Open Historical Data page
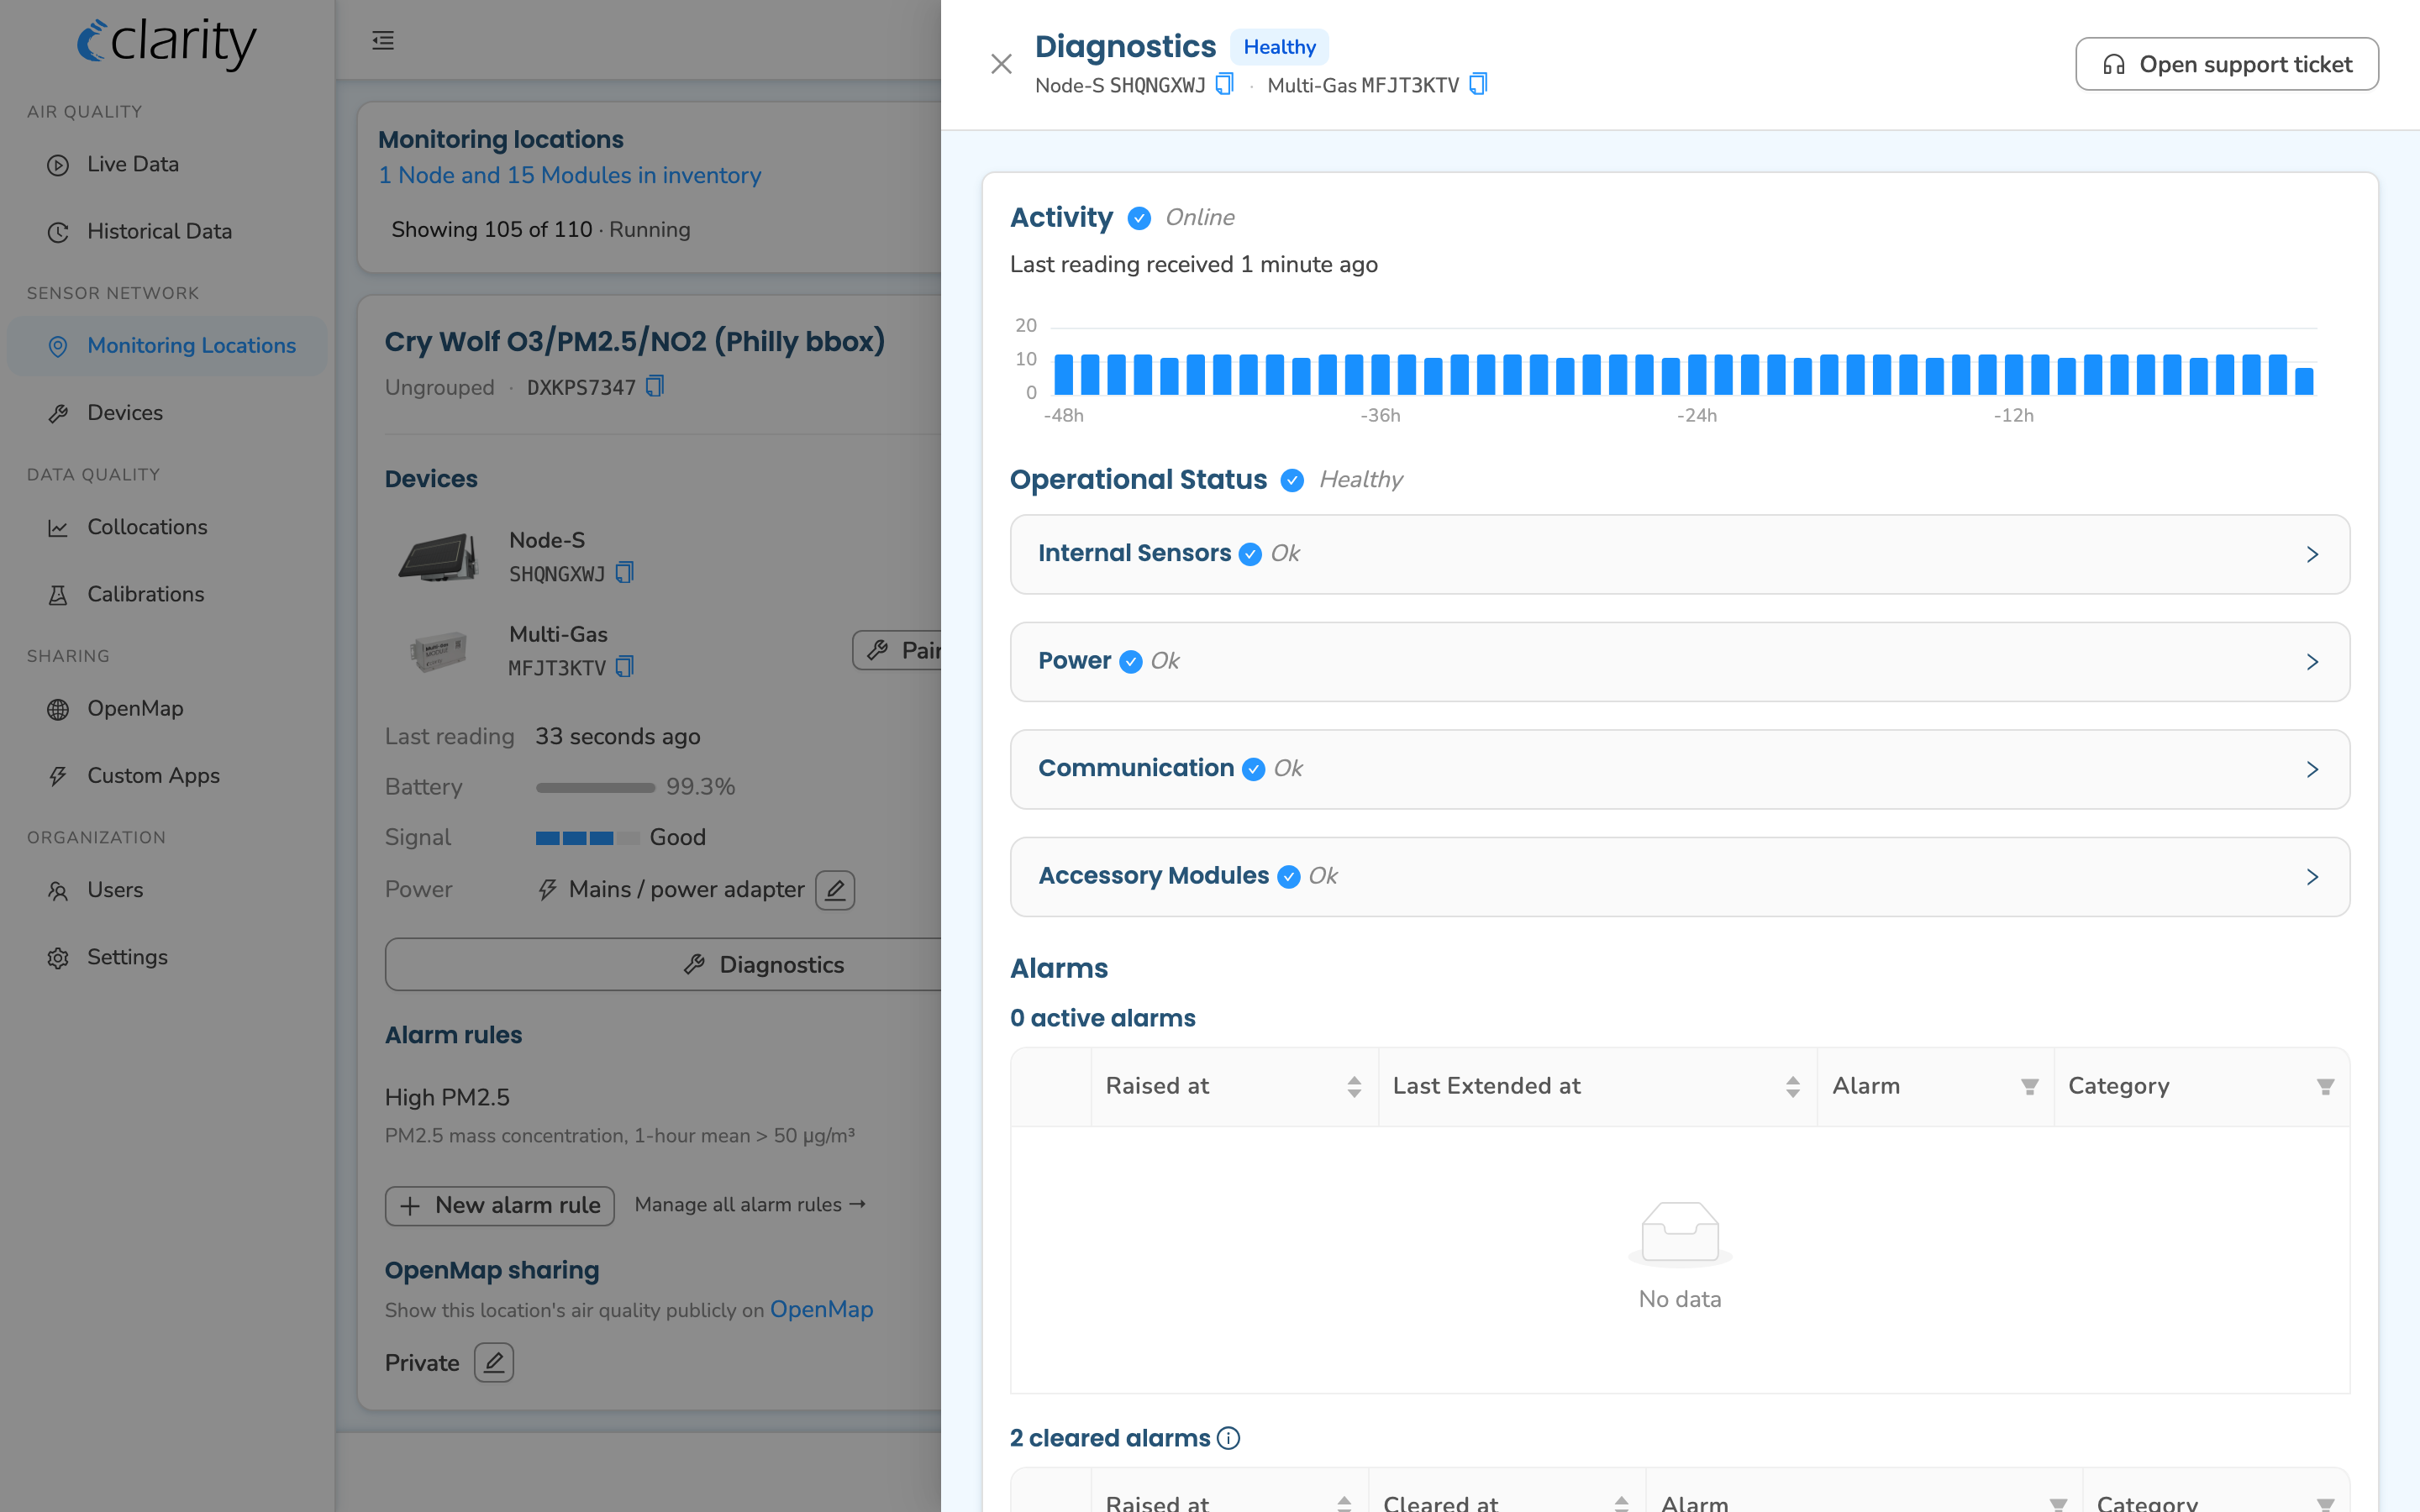Image resolution: width=2420 pixels, height=1512 pixels. tap(159, 231)
